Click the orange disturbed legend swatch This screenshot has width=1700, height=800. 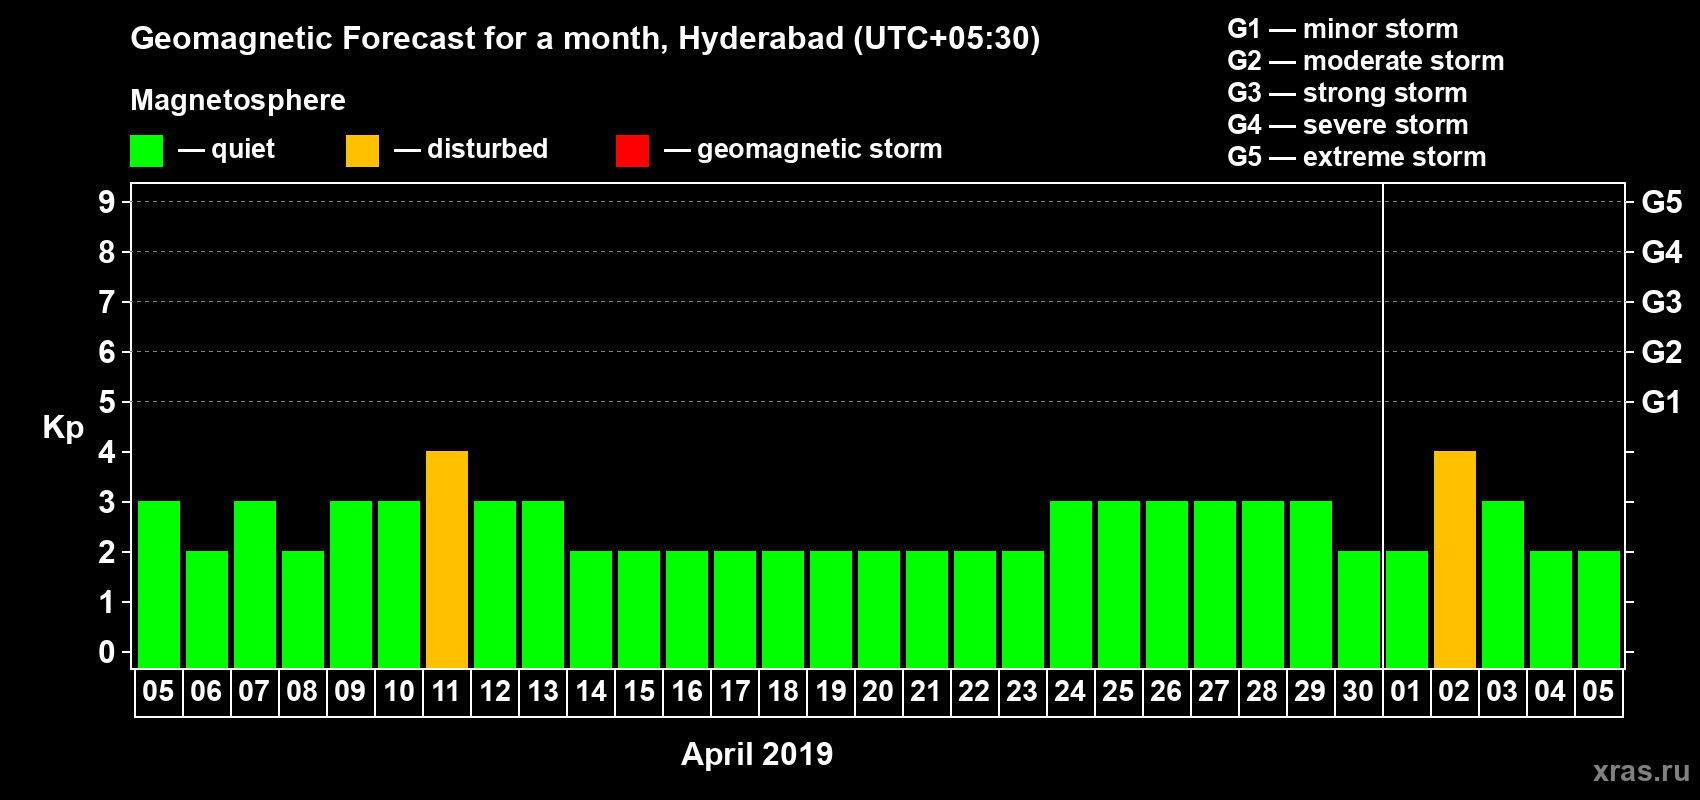click(x=362, y=151)
